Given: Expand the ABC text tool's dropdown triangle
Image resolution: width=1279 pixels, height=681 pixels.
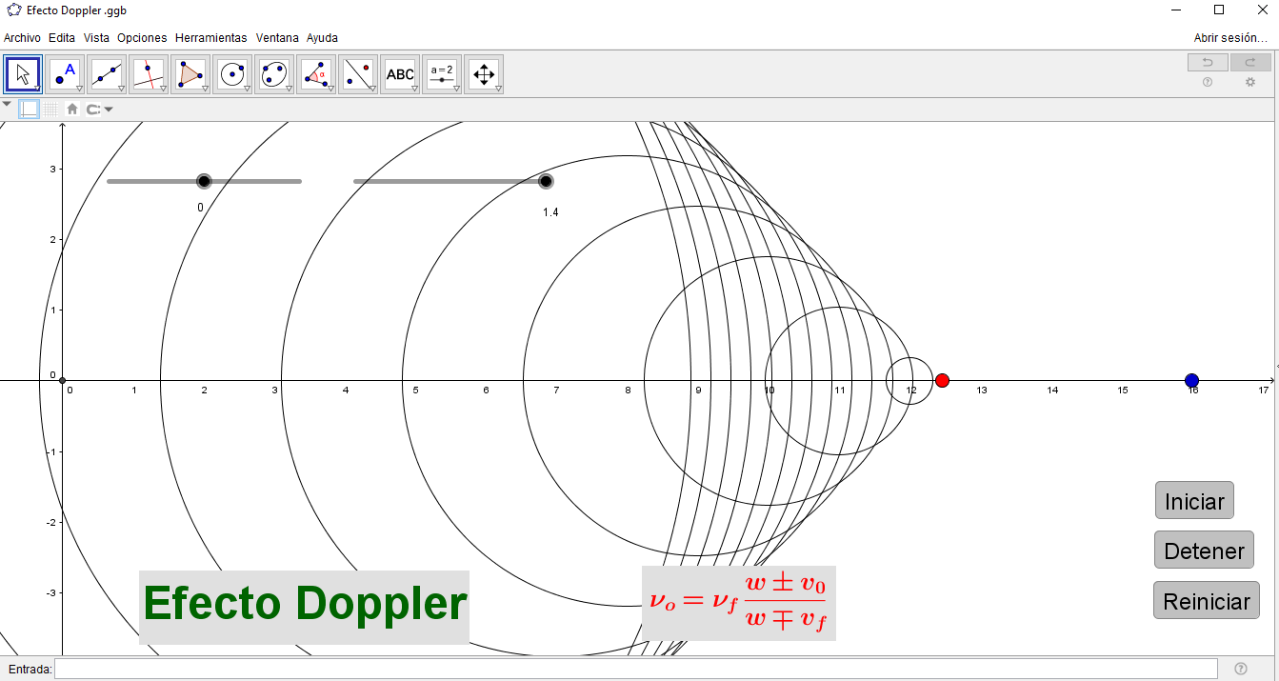Looking at the screenshot, I should coord(414,89).
